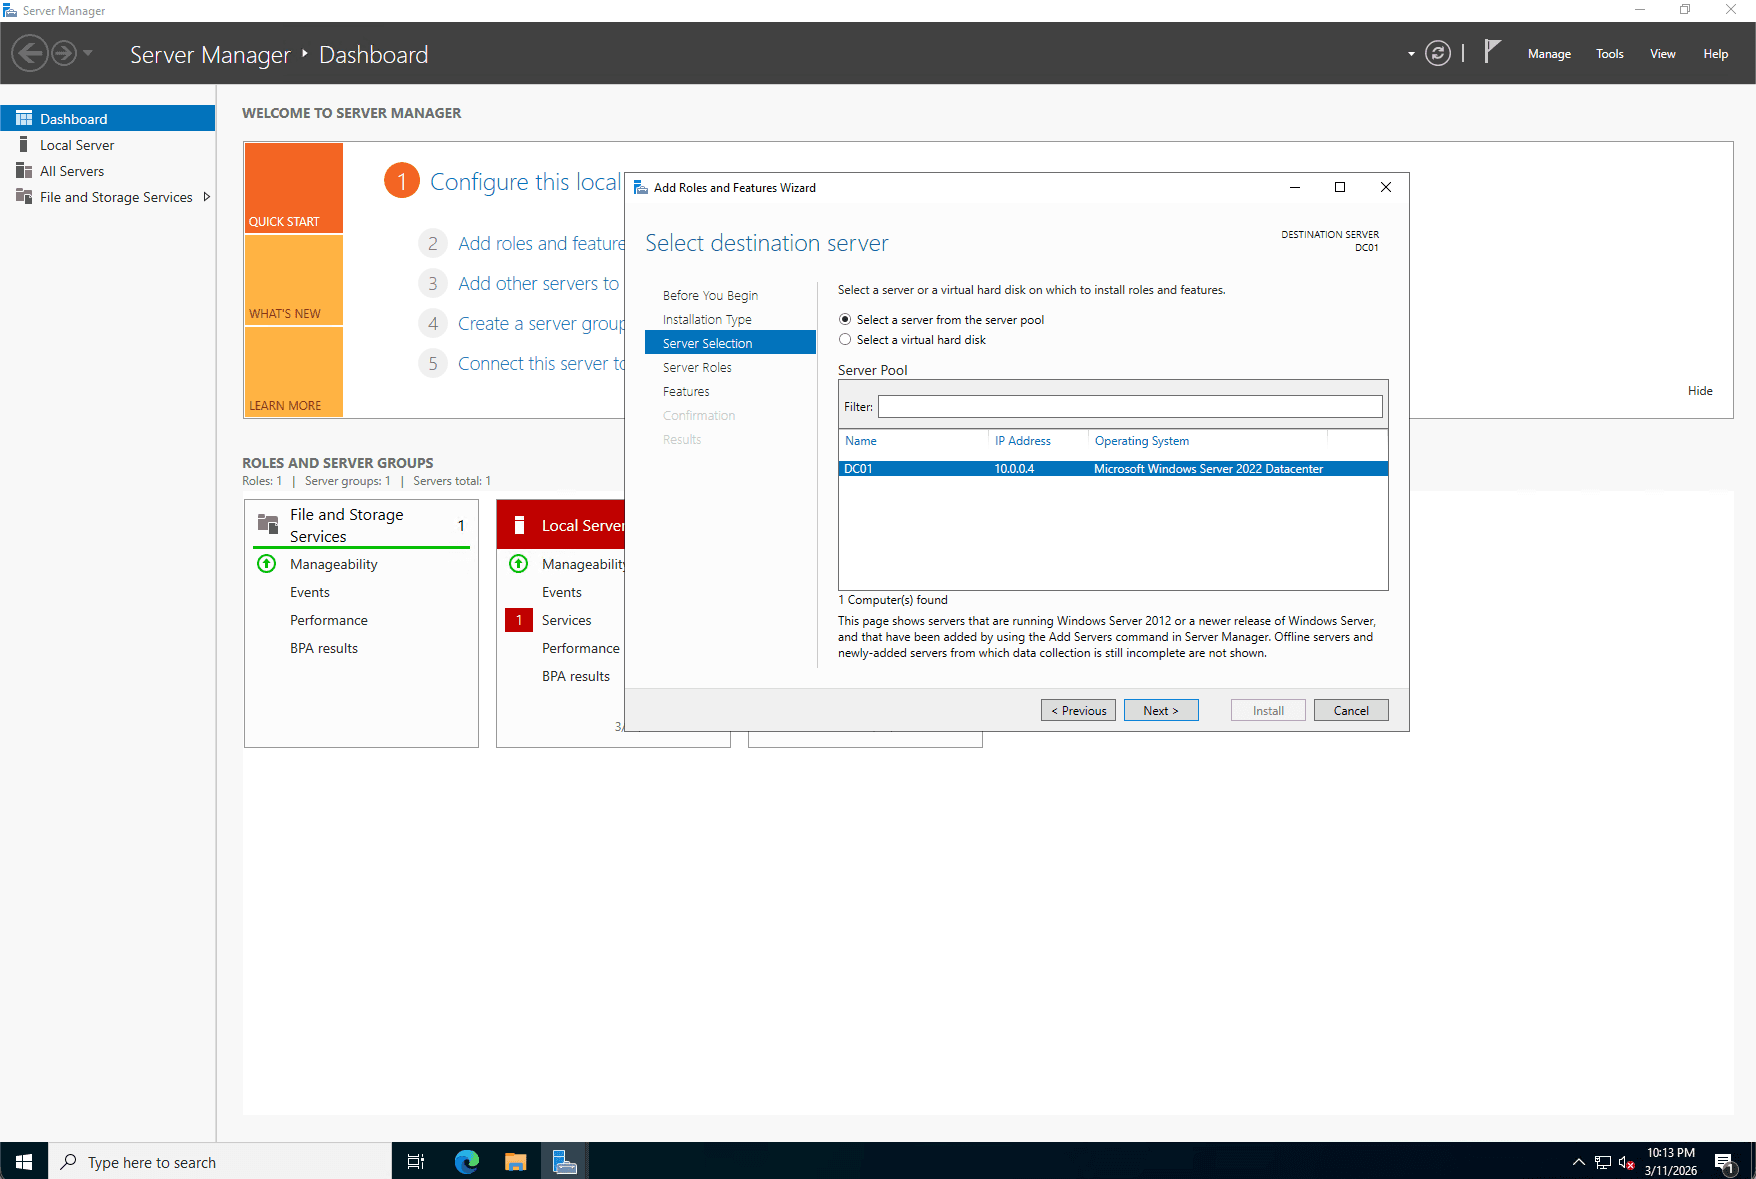
Task: Click the Server Manager taskbar icon
Action: [565, 1161]
